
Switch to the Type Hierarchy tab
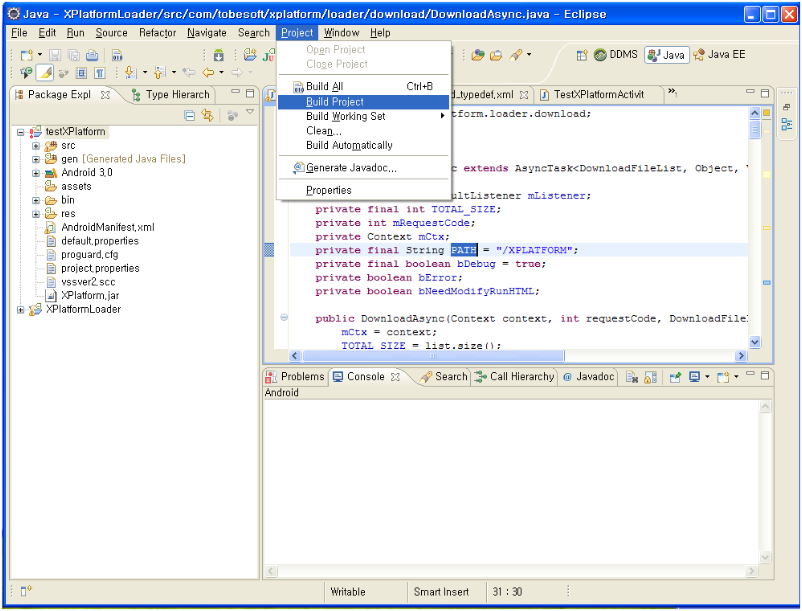tap(171, 95)
